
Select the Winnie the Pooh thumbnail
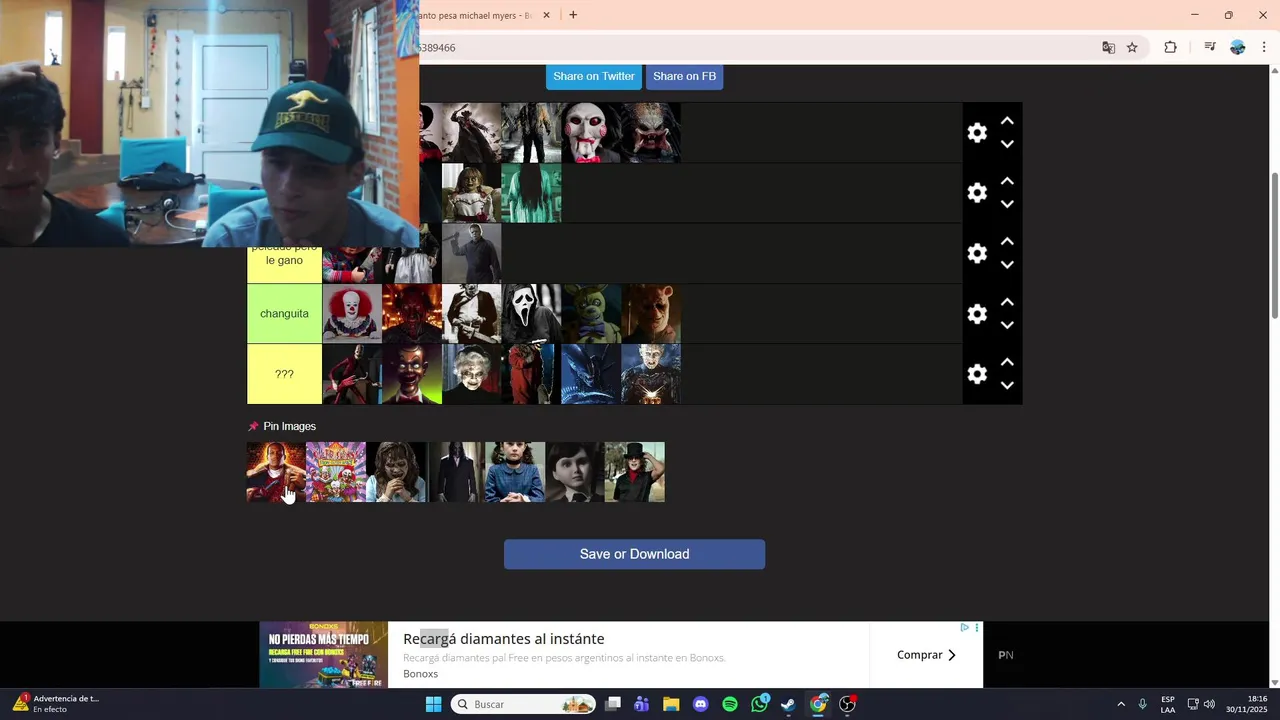tap(651, 314)
